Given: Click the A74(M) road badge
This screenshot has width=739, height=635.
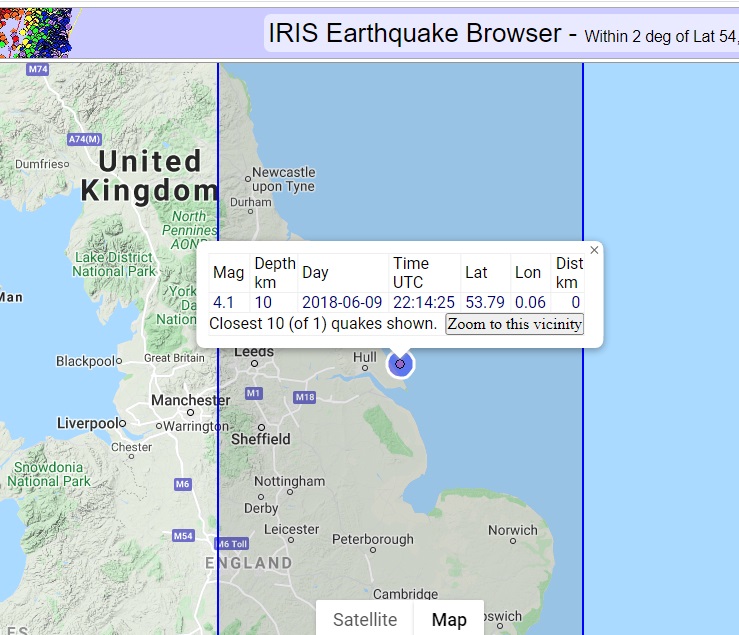Looking at the screenshot, I should click(84, 139).
